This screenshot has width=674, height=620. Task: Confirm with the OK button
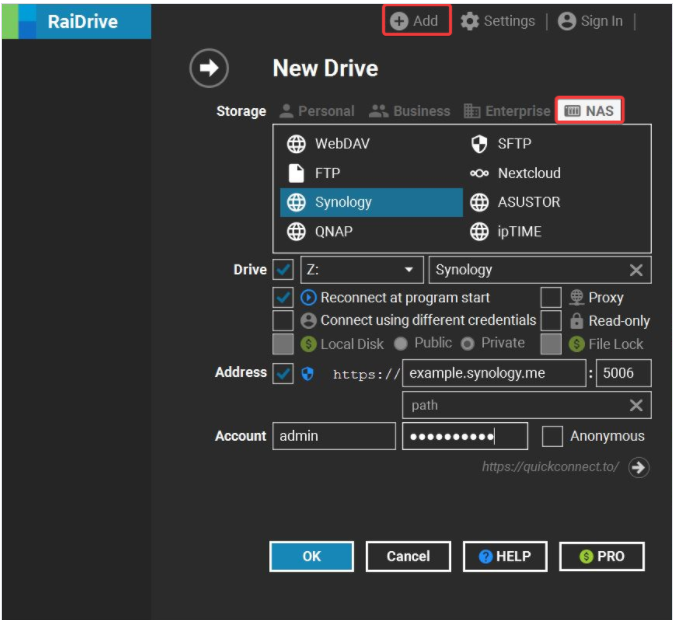click(312, 556)
